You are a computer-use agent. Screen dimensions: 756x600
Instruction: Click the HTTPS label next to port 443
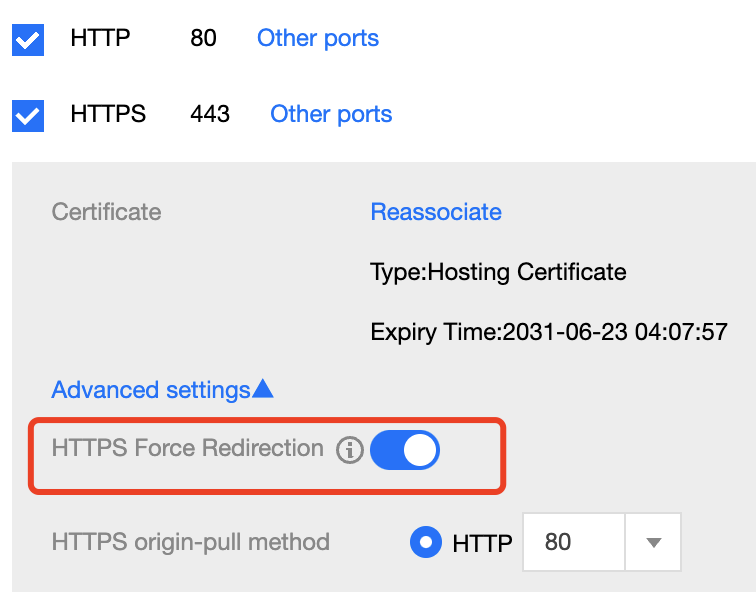108,114
